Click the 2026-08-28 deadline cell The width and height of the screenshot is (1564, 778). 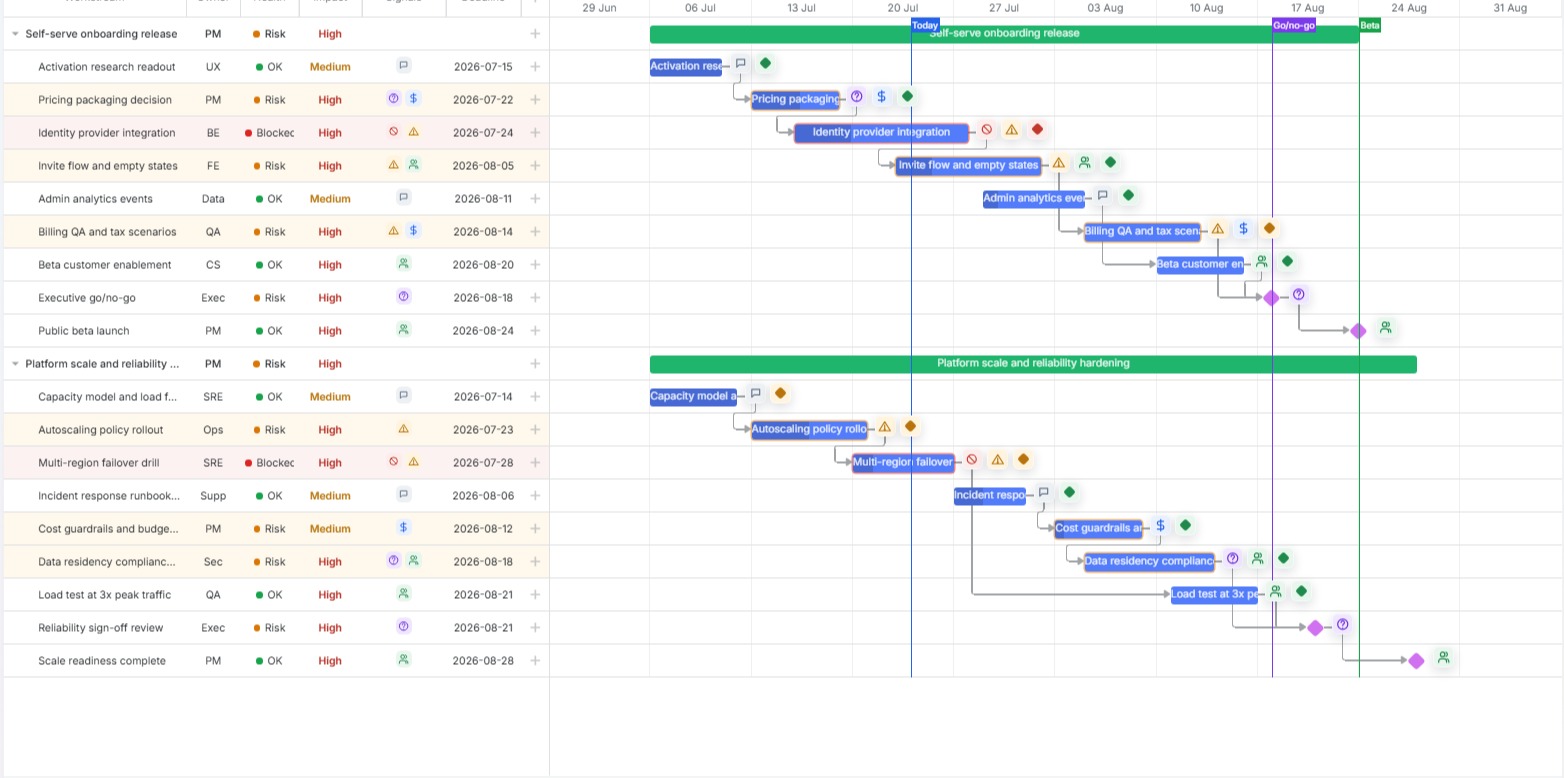pos(483,661)
